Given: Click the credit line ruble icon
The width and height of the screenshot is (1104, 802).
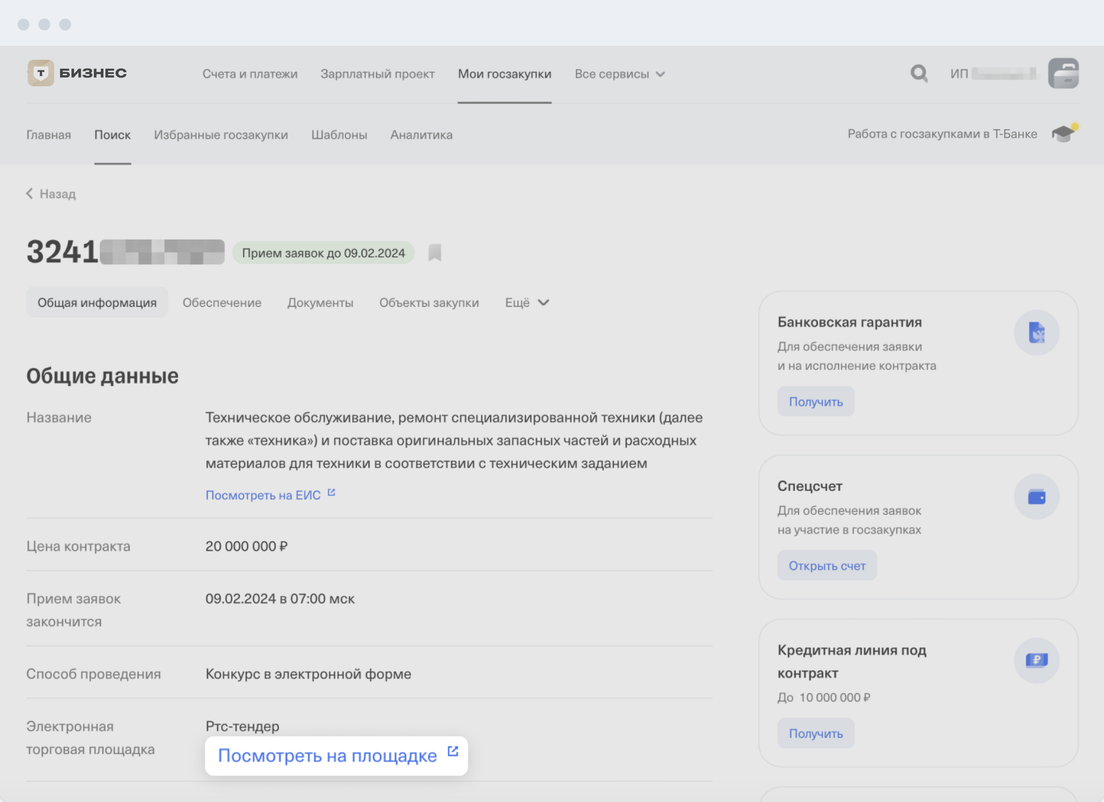Looking at the screenshot, I should pos(1036,660).
